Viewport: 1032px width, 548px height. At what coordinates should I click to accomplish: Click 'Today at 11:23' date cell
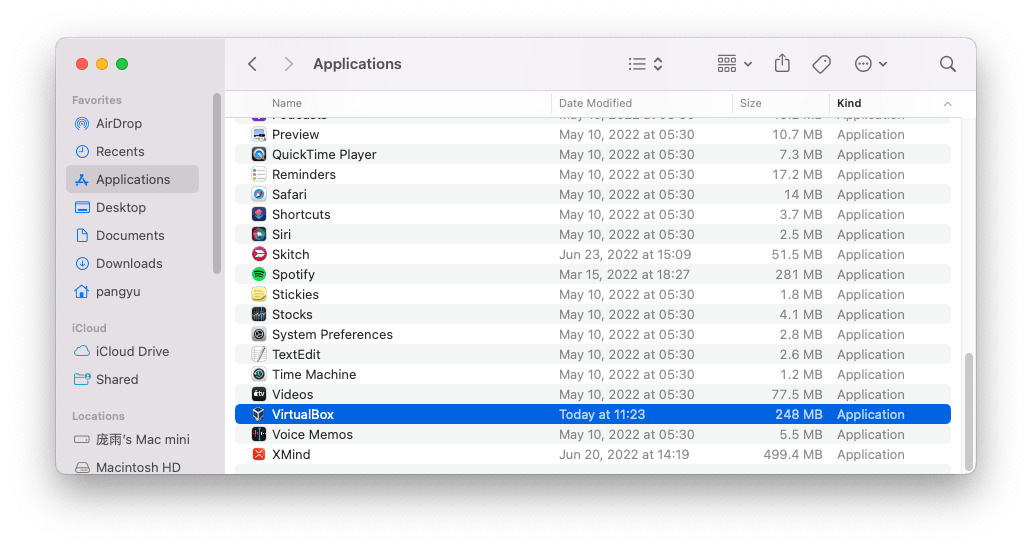(602, 414)
